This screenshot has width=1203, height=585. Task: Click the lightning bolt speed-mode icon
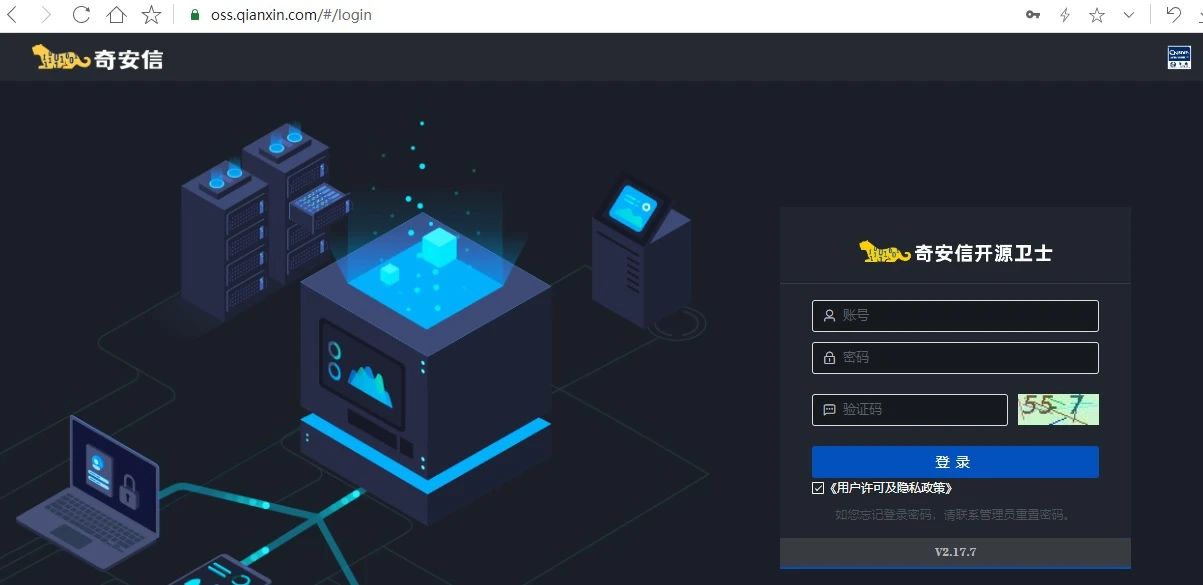1065,15
